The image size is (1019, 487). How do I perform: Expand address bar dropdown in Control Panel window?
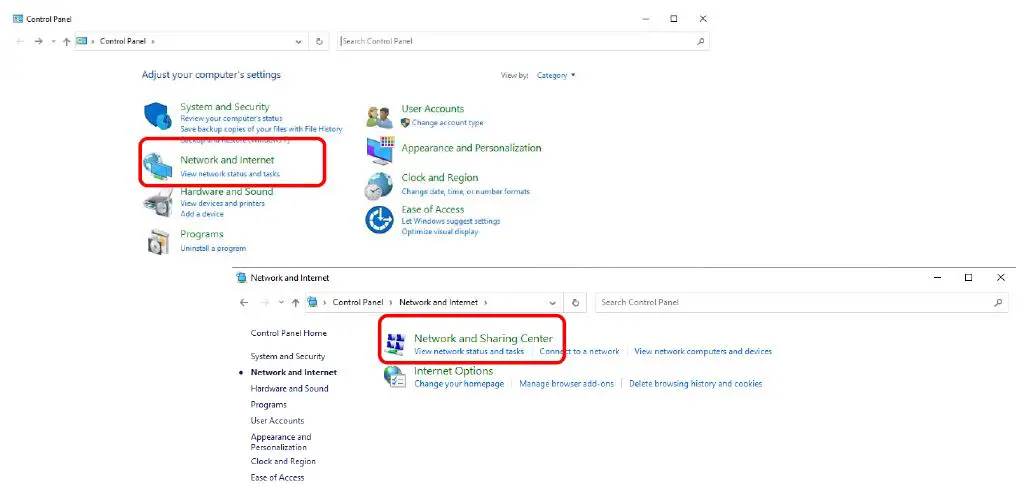pos(298,41)
